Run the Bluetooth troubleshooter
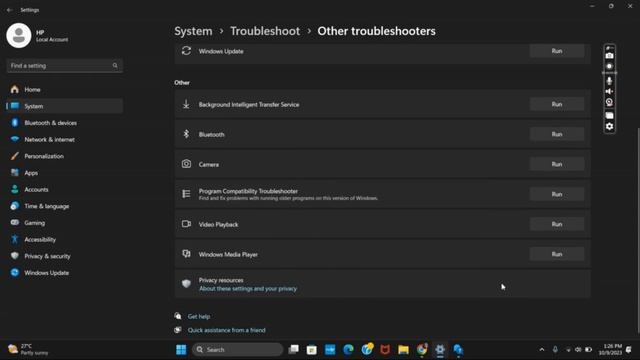This screenshot has width=640, height=360. point(557,134)
